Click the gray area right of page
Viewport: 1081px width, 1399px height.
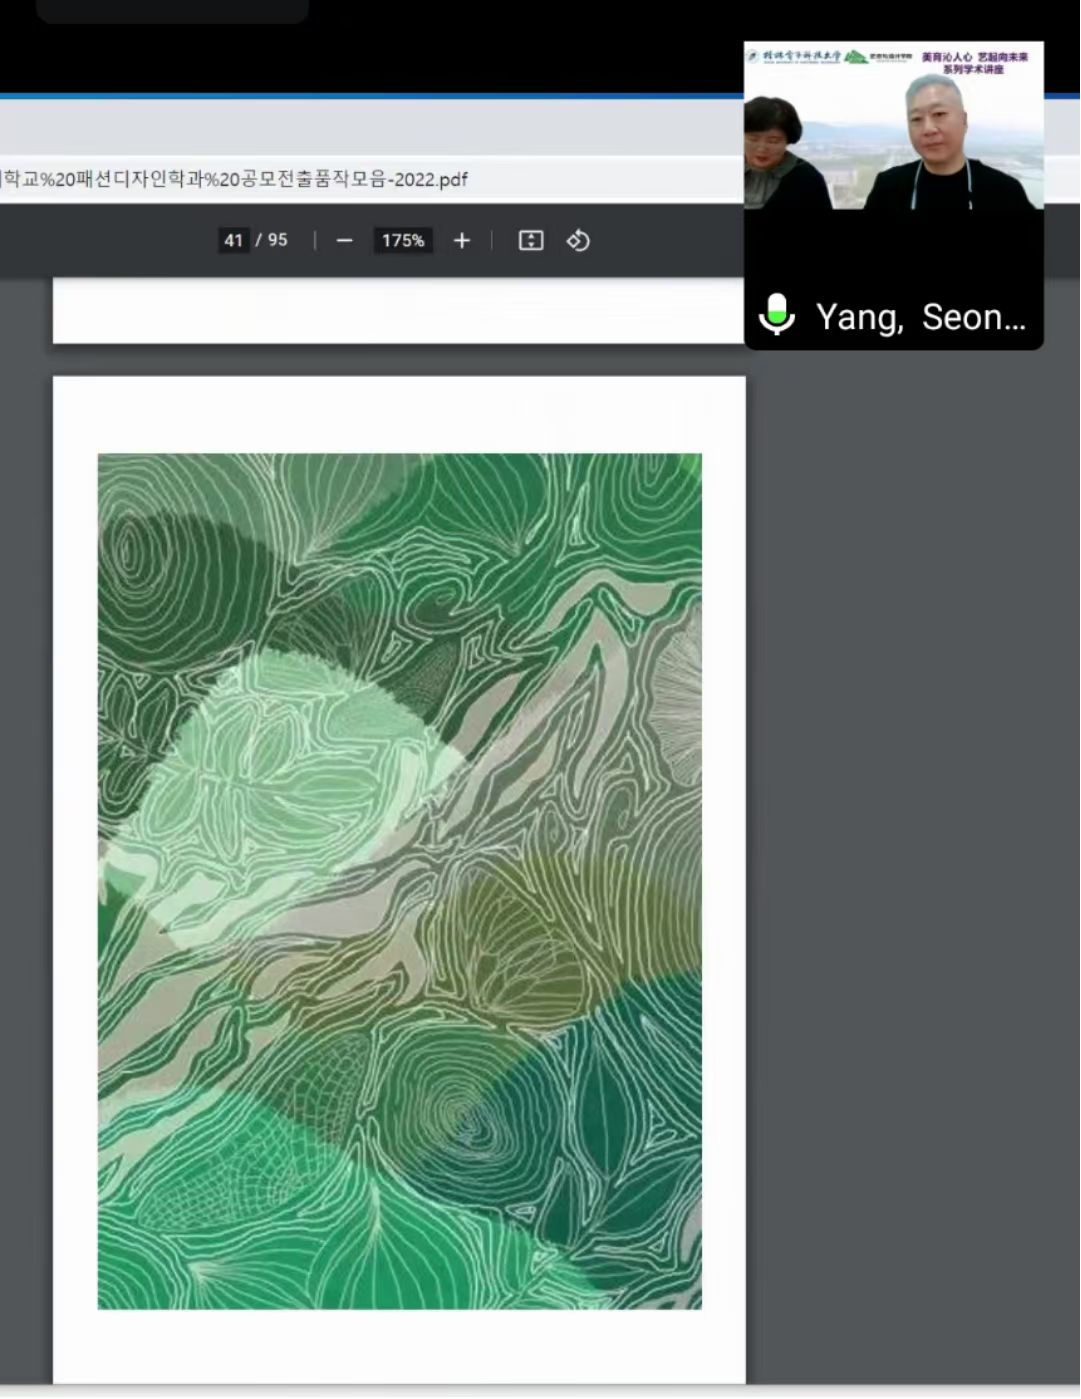(910, 800)
